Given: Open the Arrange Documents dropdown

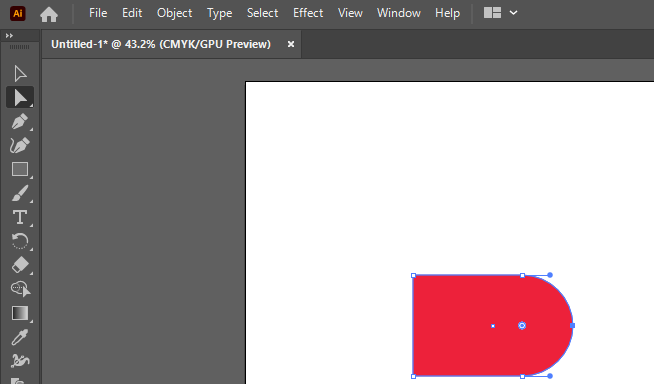Looking at the screenshot, I should tap(501, 13).
